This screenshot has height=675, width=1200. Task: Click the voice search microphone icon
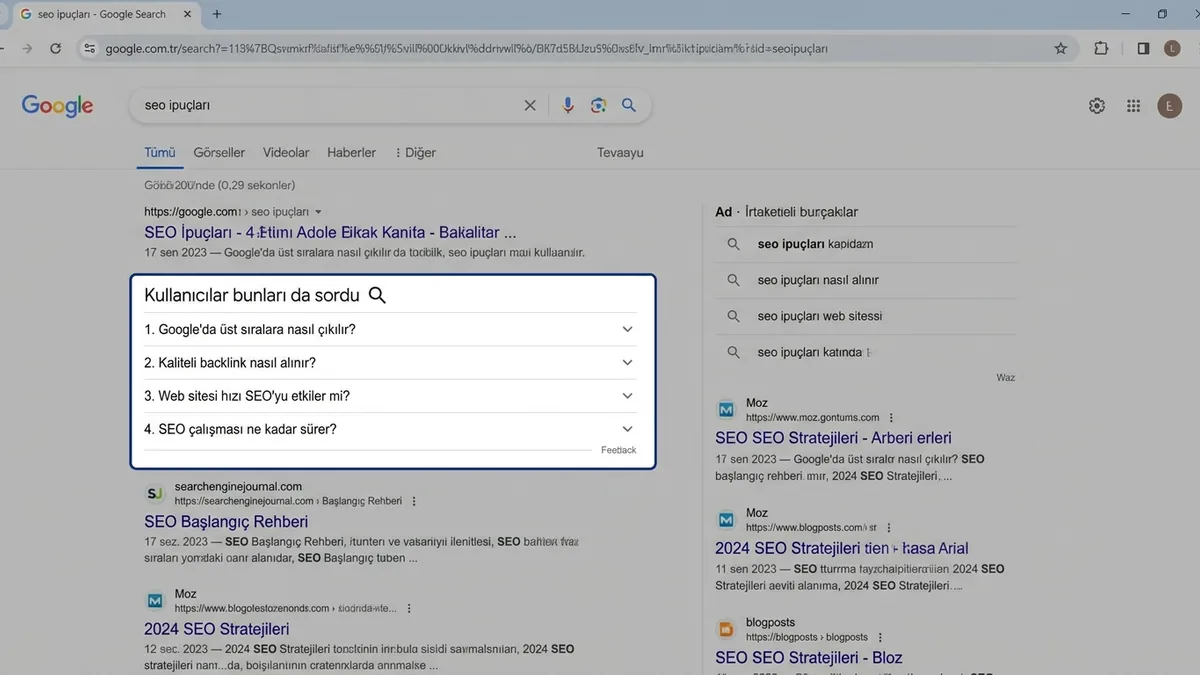(x=568, y=105)
